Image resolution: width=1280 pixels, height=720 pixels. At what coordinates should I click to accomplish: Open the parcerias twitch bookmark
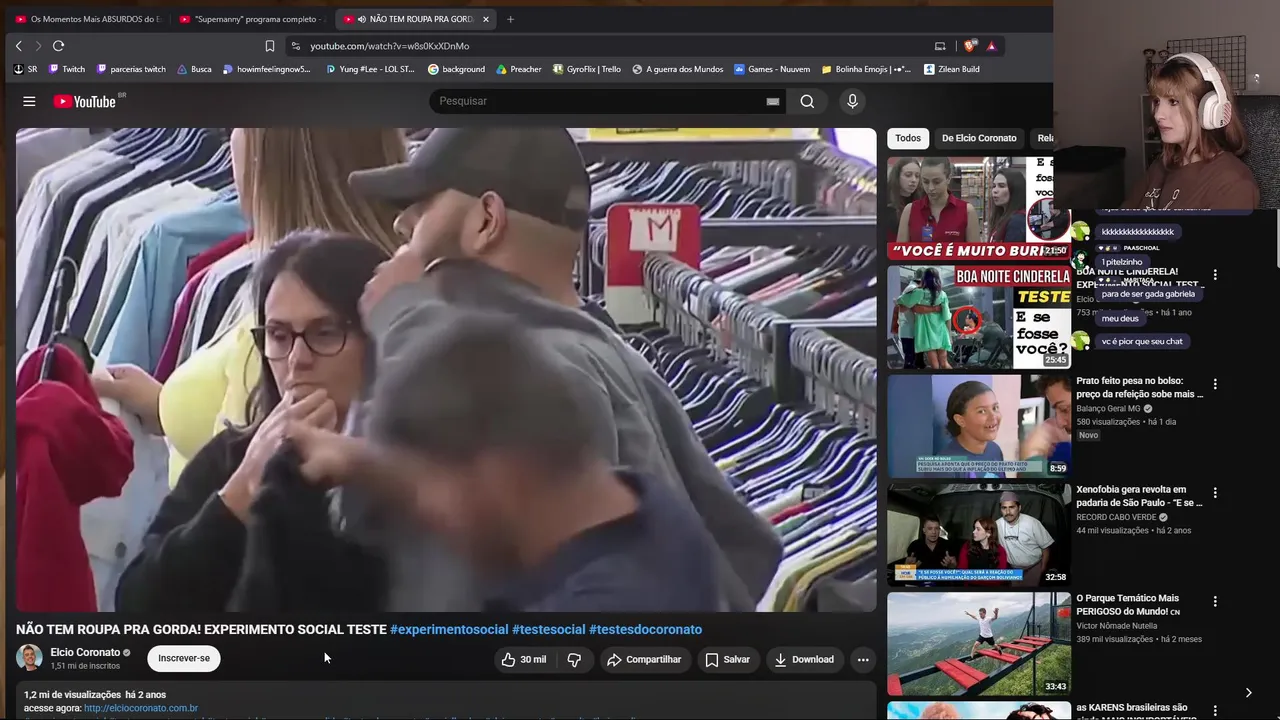pos(131,69)
